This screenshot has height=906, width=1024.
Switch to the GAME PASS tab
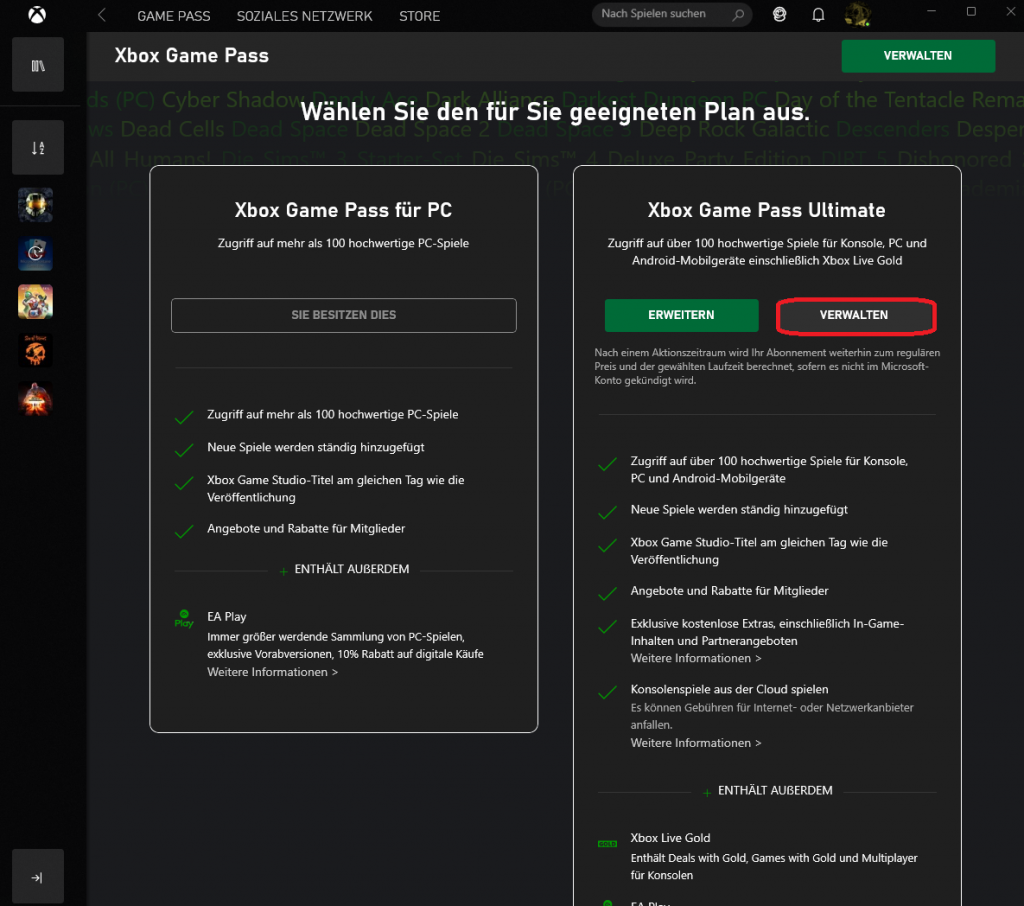[174, 16]
